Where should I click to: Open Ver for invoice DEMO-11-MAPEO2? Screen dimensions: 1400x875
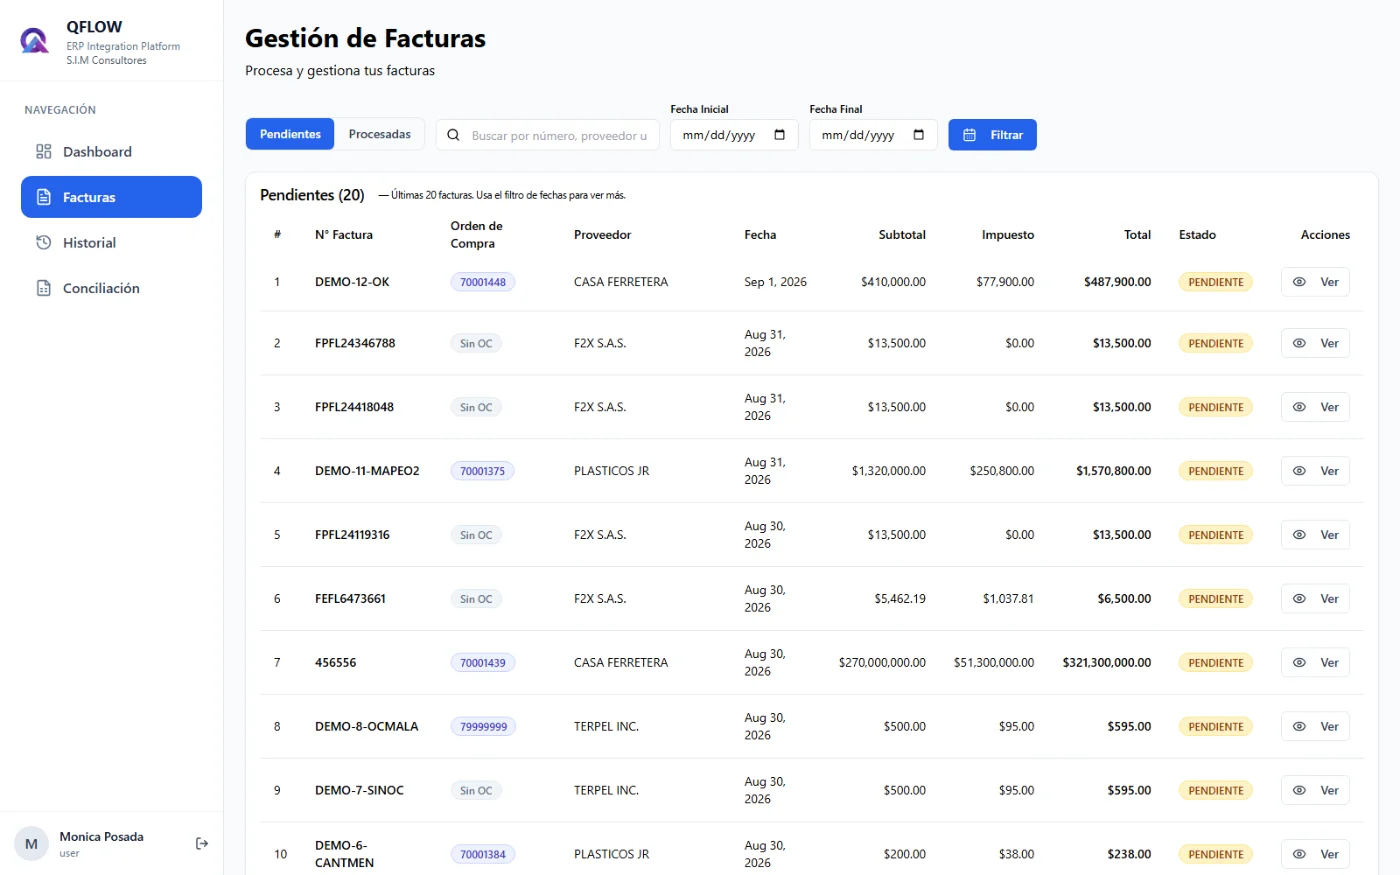pyautogui.click(x=1315, y=471)
